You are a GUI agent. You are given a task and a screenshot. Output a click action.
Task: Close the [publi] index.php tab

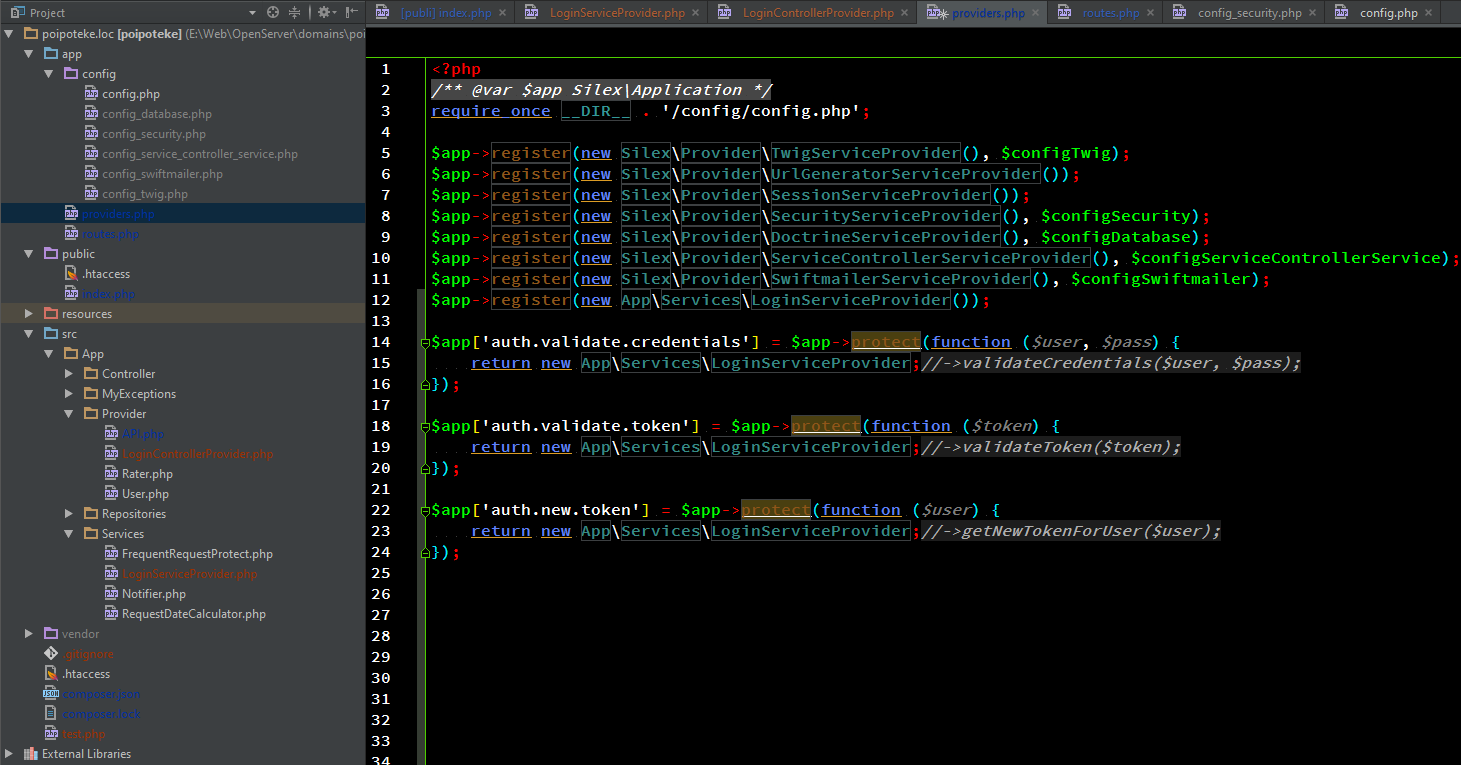pyautogui.click(x=502, y=13)
